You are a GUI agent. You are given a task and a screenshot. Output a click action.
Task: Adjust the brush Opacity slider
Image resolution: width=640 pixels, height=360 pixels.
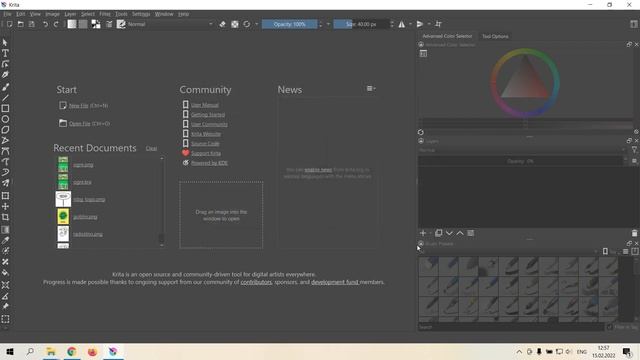(x=289, y=24)
